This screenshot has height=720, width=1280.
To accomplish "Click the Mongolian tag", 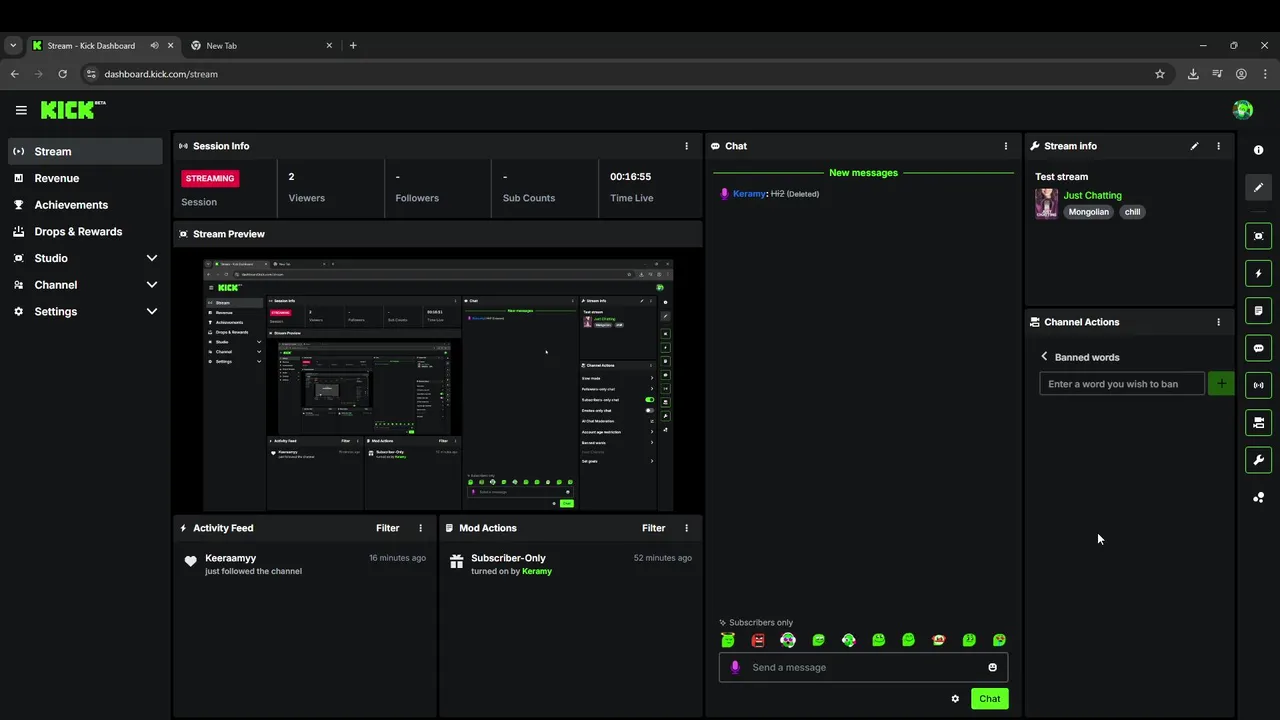I will coord(1088,212).
